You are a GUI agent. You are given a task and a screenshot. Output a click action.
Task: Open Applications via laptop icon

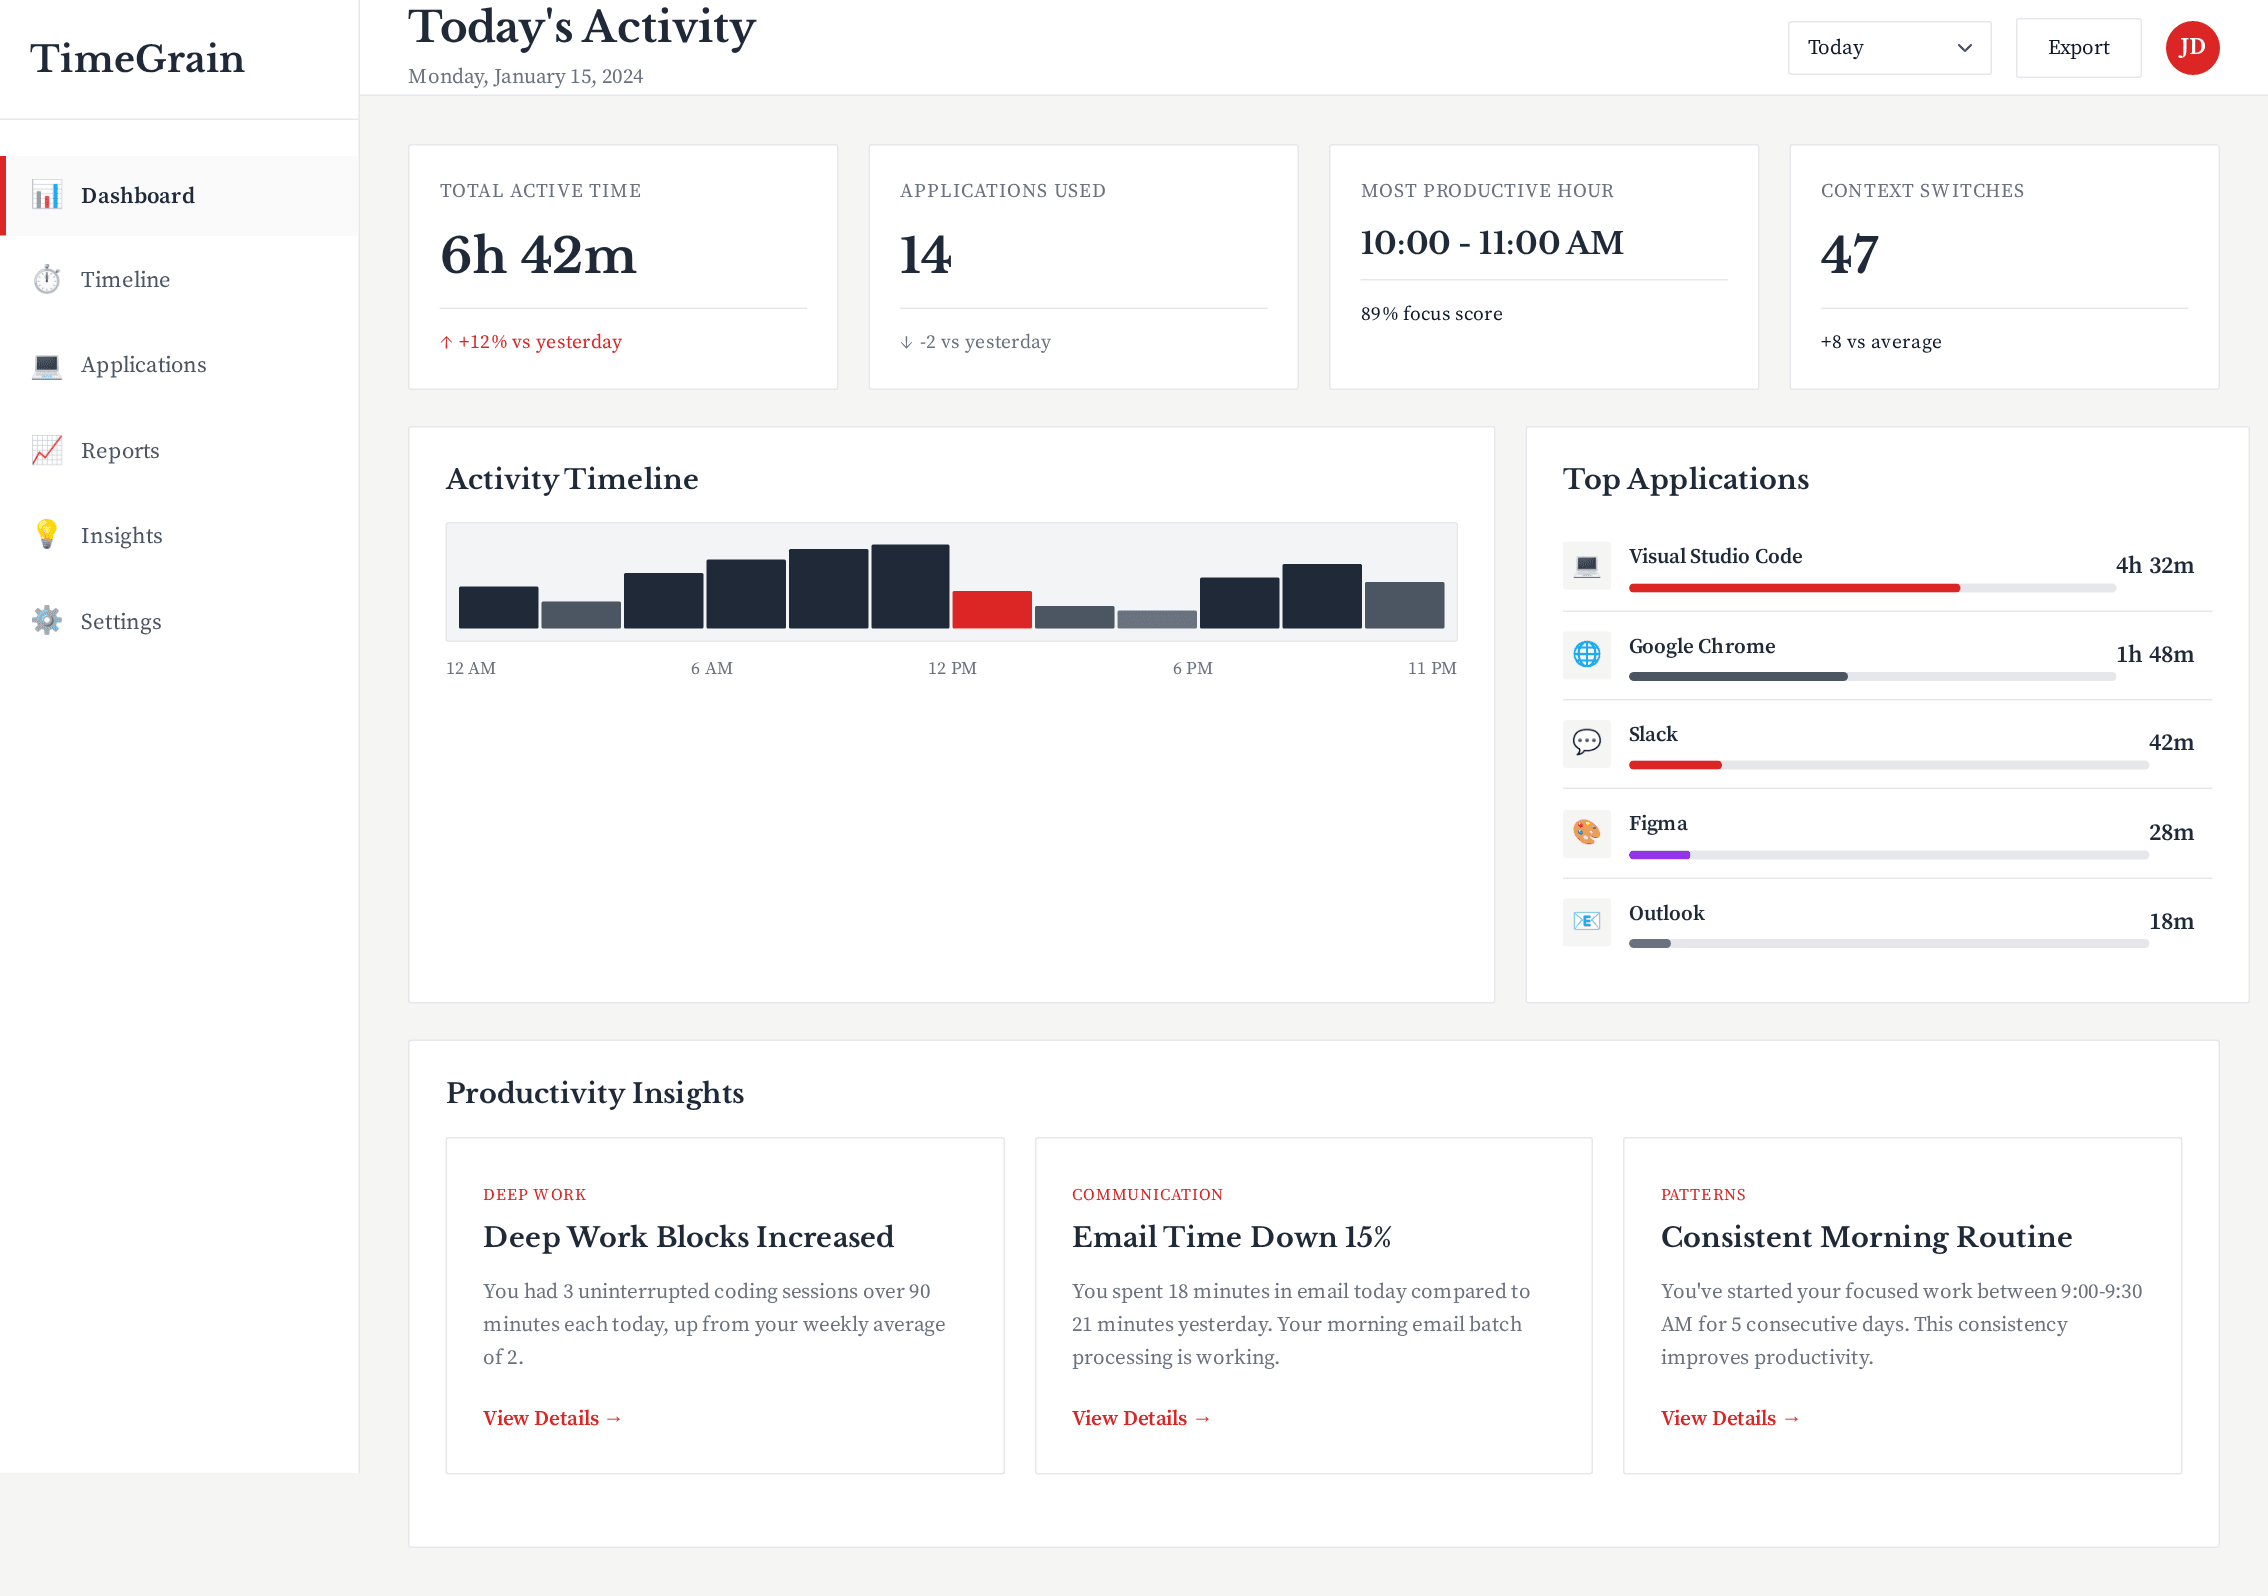(x=46, y=364)
